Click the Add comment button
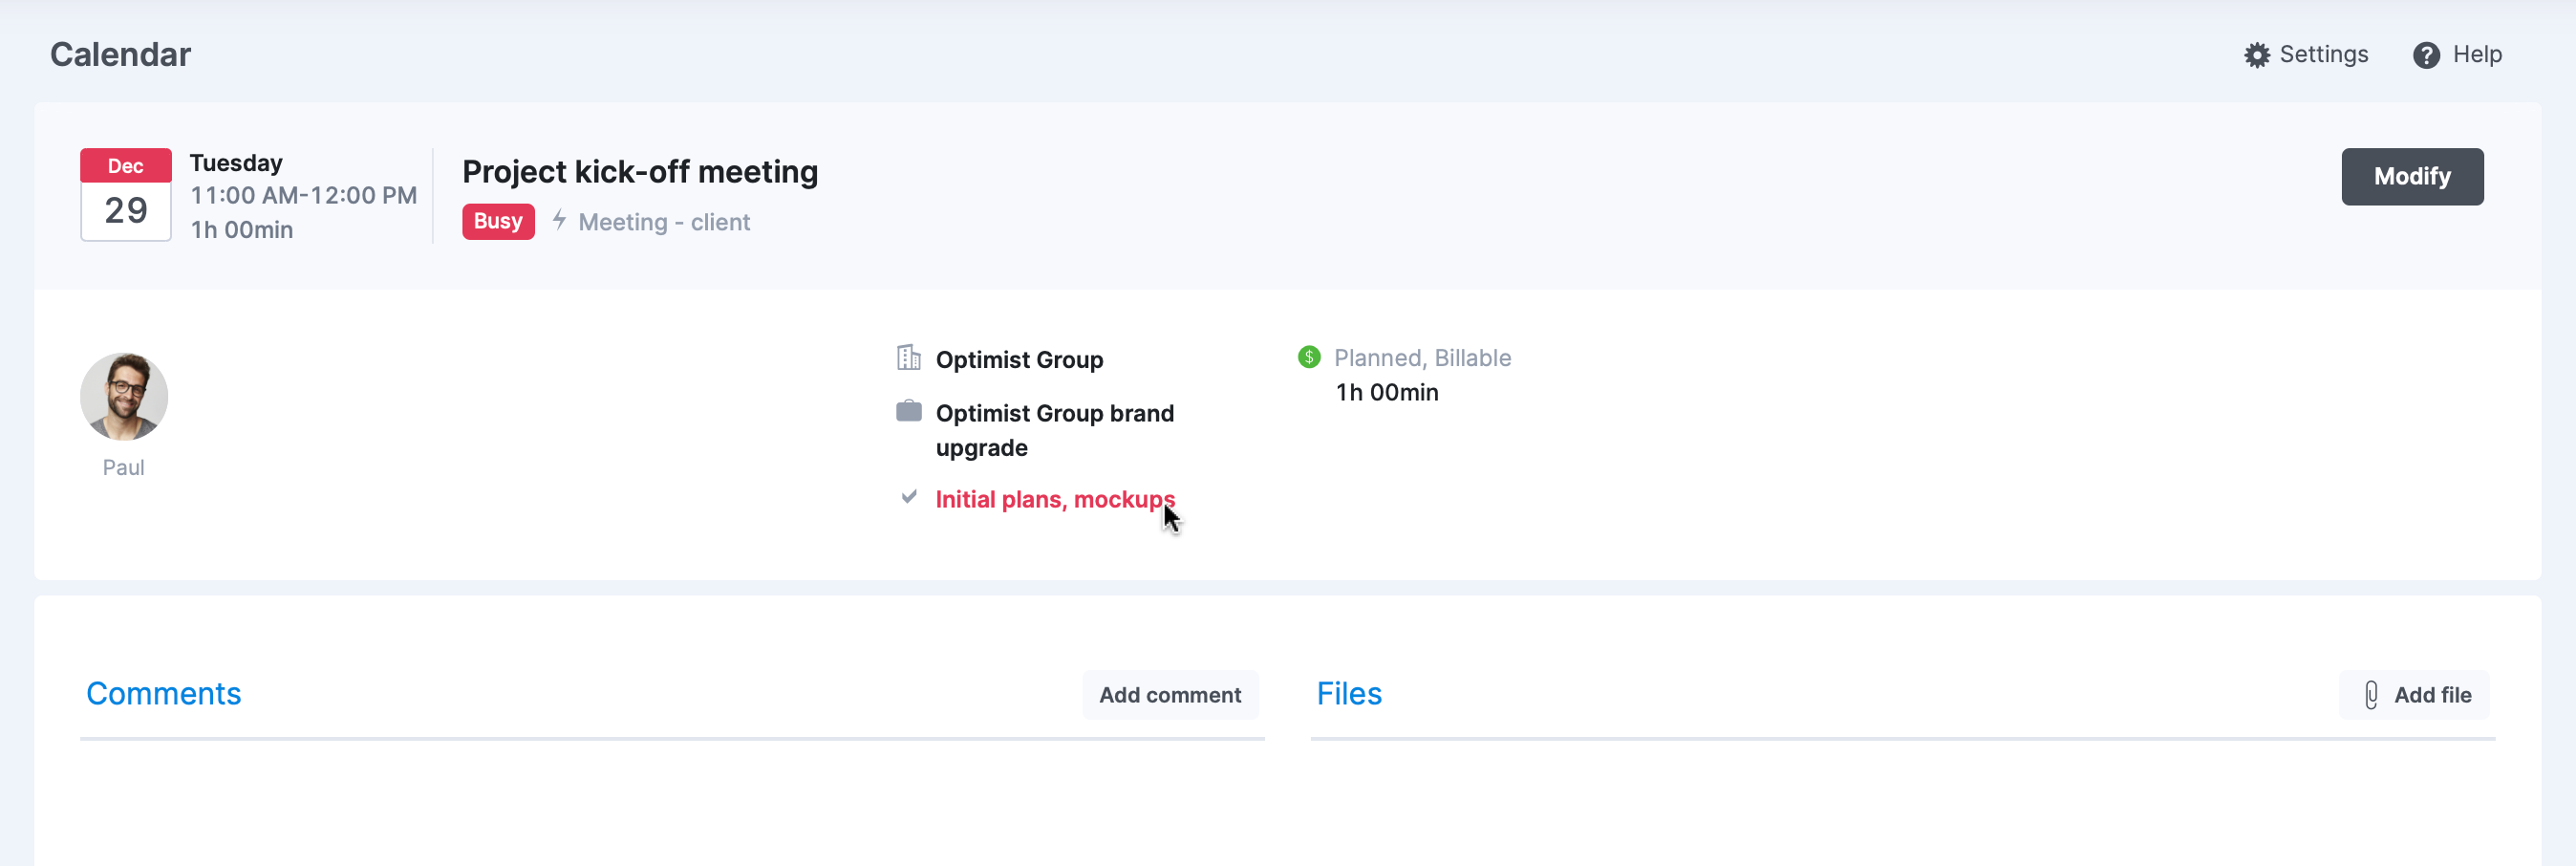 tap(1169, 695)
